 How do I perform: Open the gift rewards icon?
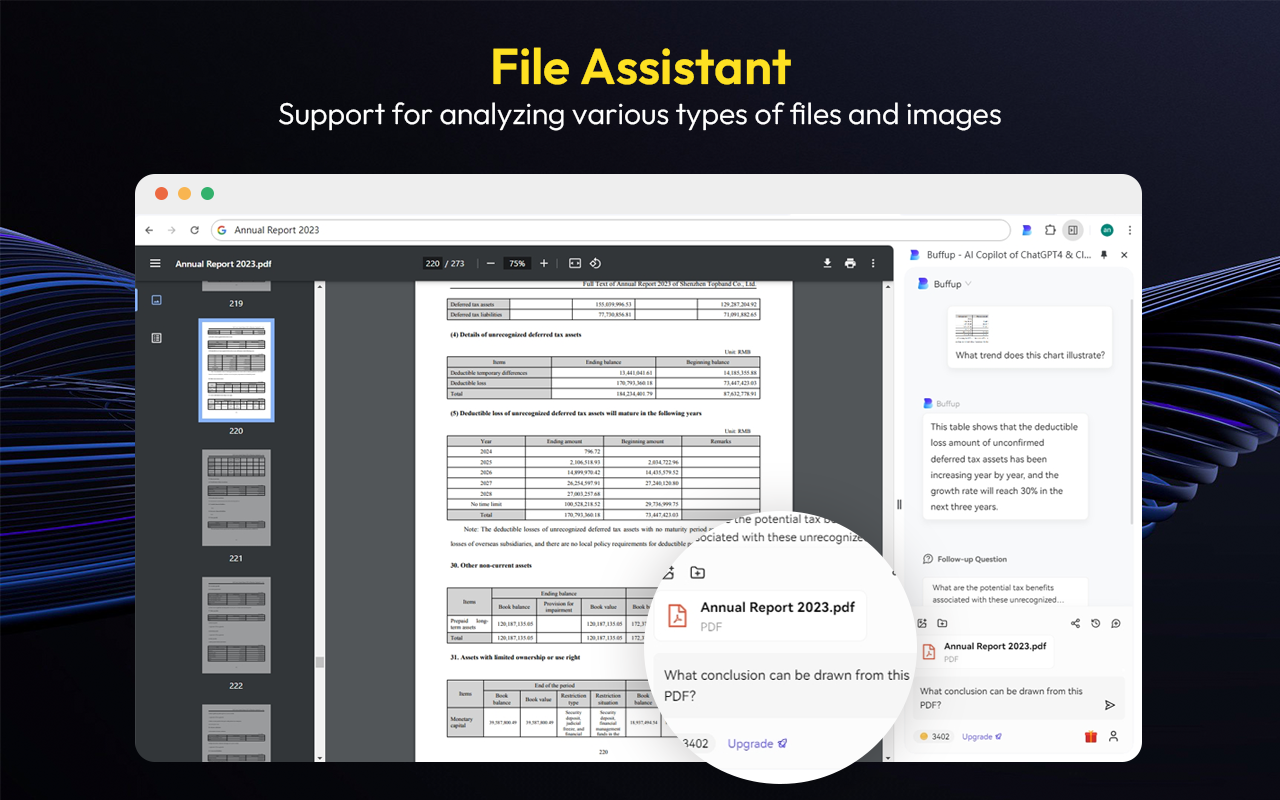[1090, 737]
